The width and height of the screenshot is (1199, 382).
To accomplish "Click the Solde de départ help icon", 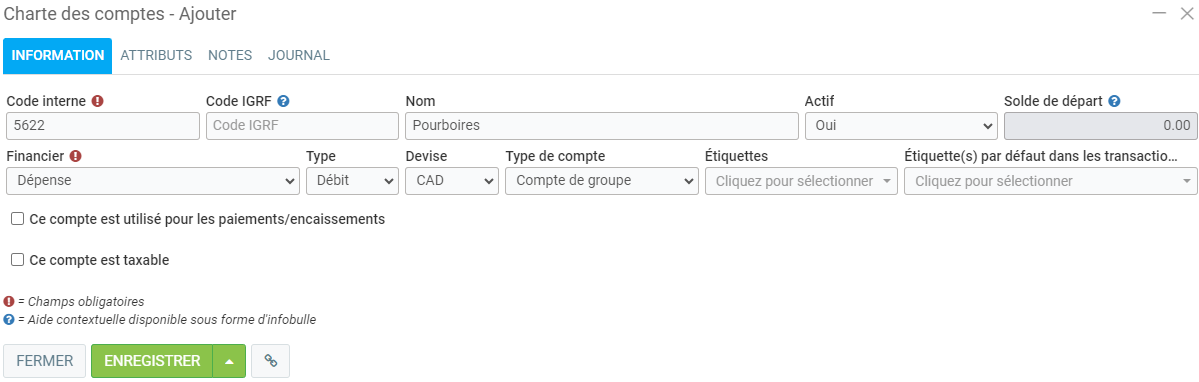I will coord(1114,101).
